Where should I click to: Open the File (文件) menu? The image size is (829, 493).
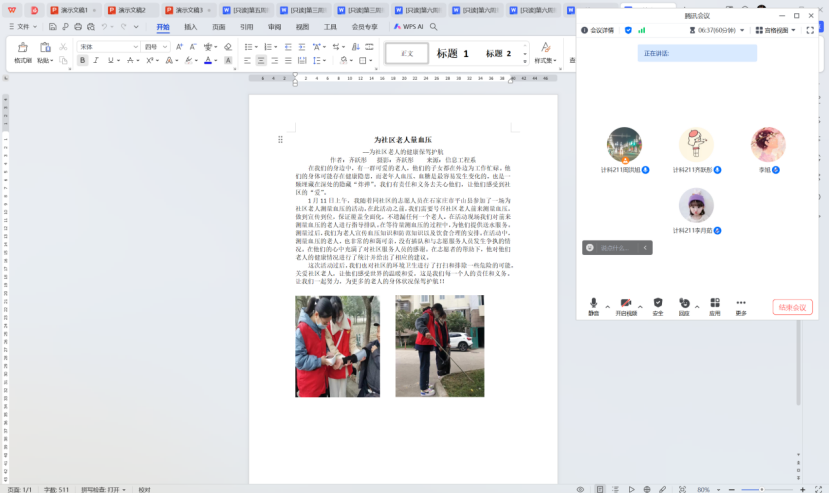[21, 27]
